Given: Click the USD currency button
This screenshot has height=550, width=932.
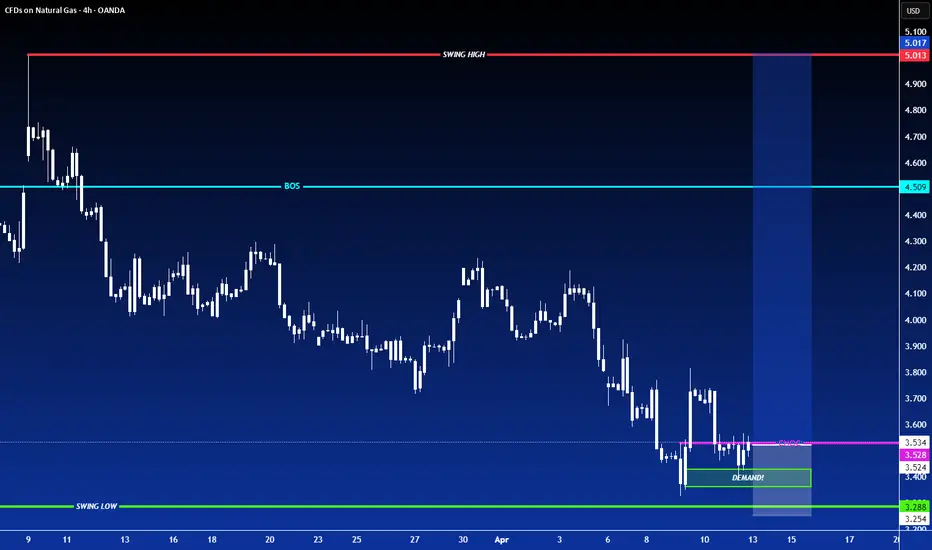Looking at the screenshot, I should pyautogui.click(x=913, y=11).
